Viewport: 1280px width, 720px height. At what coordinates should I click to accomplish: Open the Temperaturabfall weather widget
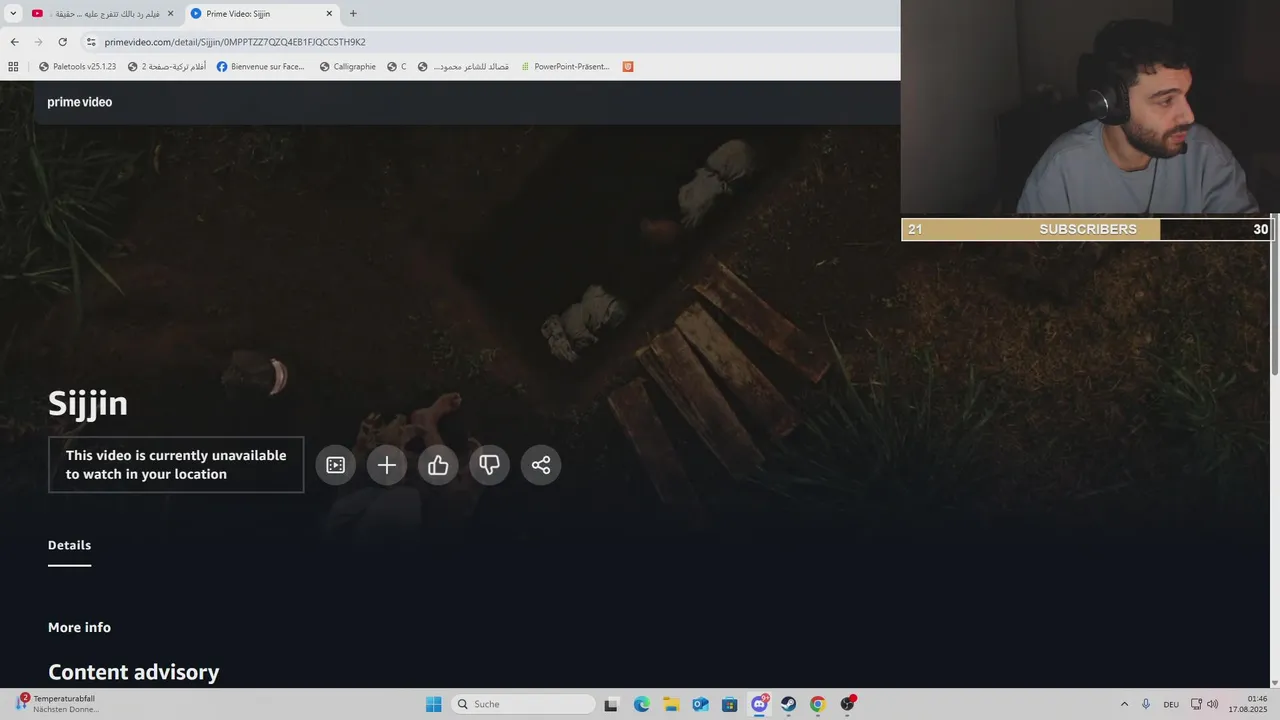[57, 704]
